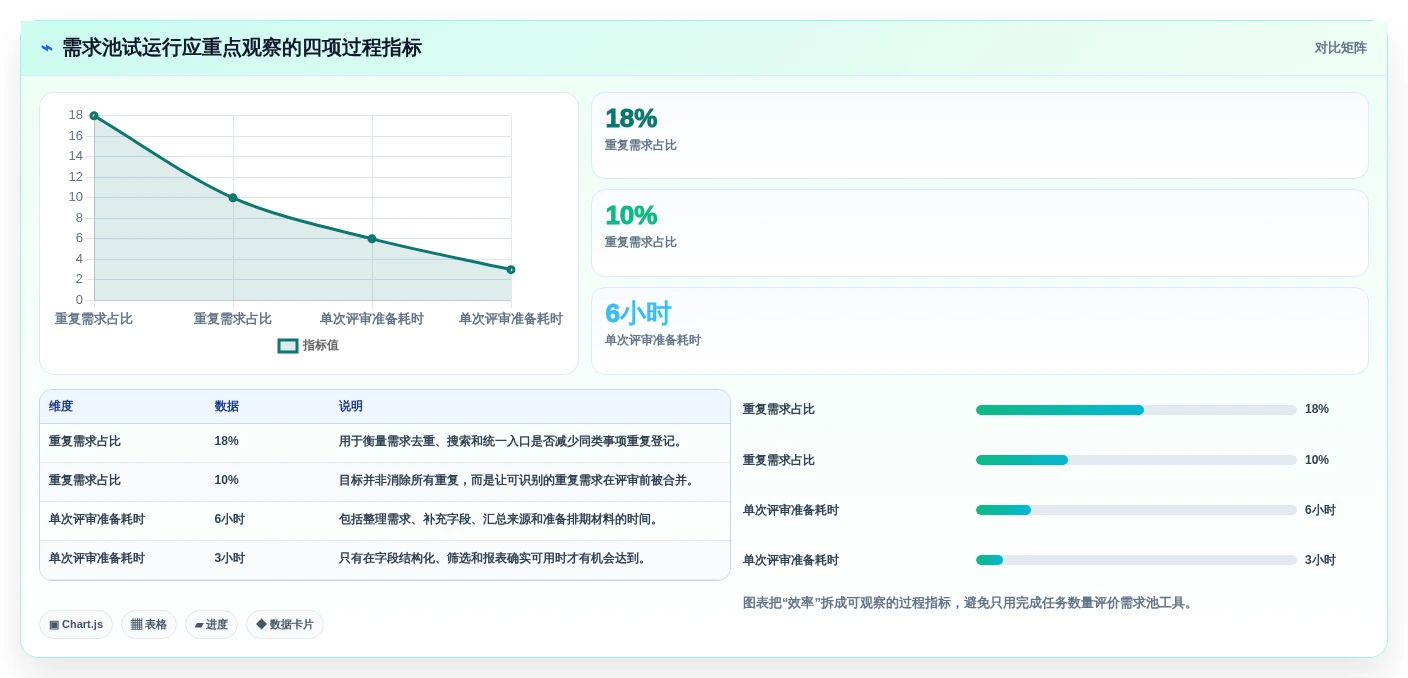Click the lightning bolt icon beside the title
This screenshot has height=678, width=1408.
point(47,48)
